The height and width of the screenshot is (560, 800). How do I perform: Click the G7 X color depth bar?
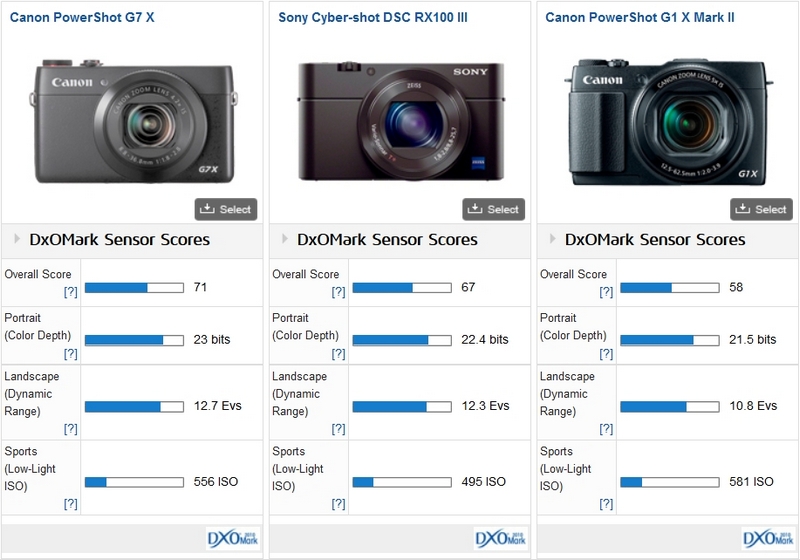[x=134, y=340]
